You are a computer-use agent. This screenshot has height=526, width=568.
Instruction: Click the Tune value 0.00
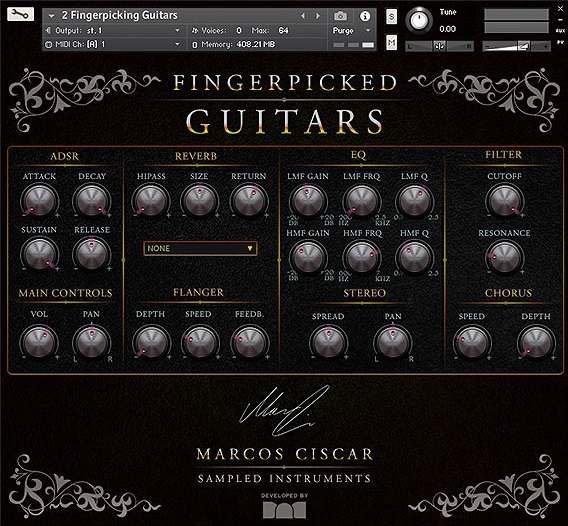pyautogui.click(x=447, y=29)
